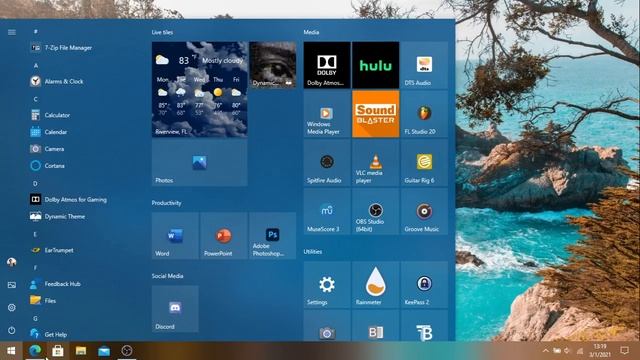Screen dimensions: 640x360
Task: Open the Action Center notifications
Action: click(x=624, y=351)
